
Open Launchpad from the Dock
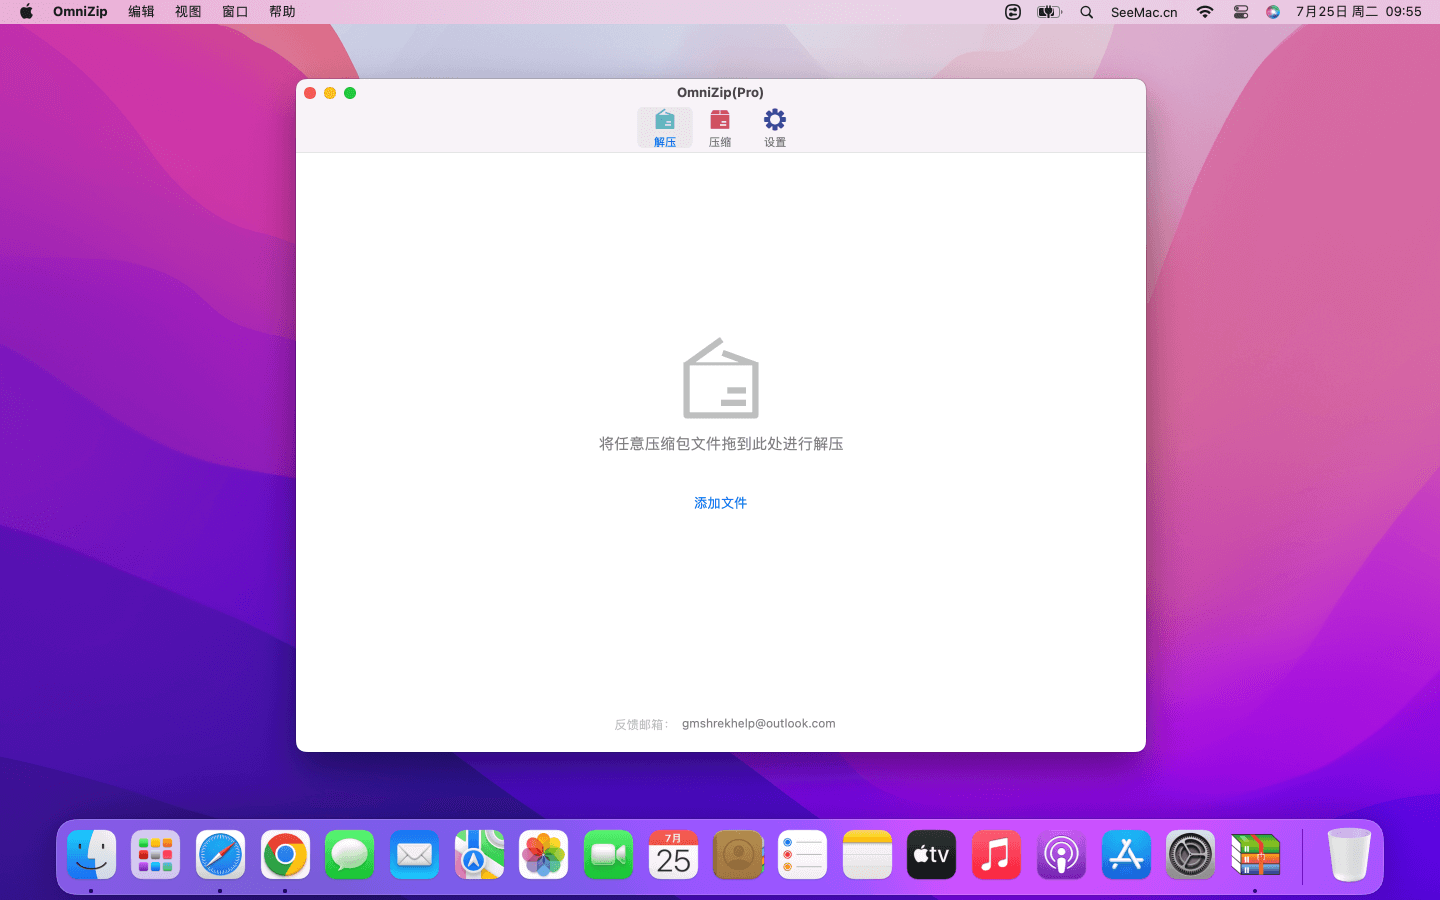point(155,855)
